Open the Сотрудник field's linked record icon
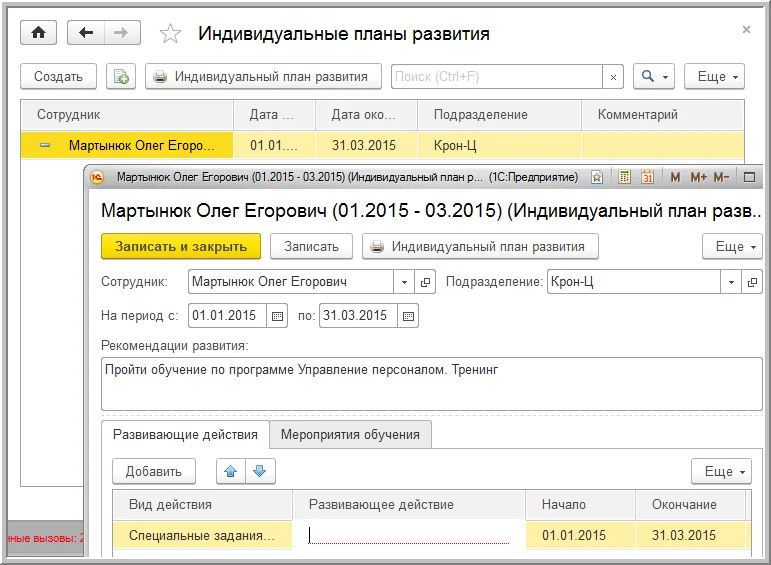Screen dimensions: 771x565 point(426,283)
